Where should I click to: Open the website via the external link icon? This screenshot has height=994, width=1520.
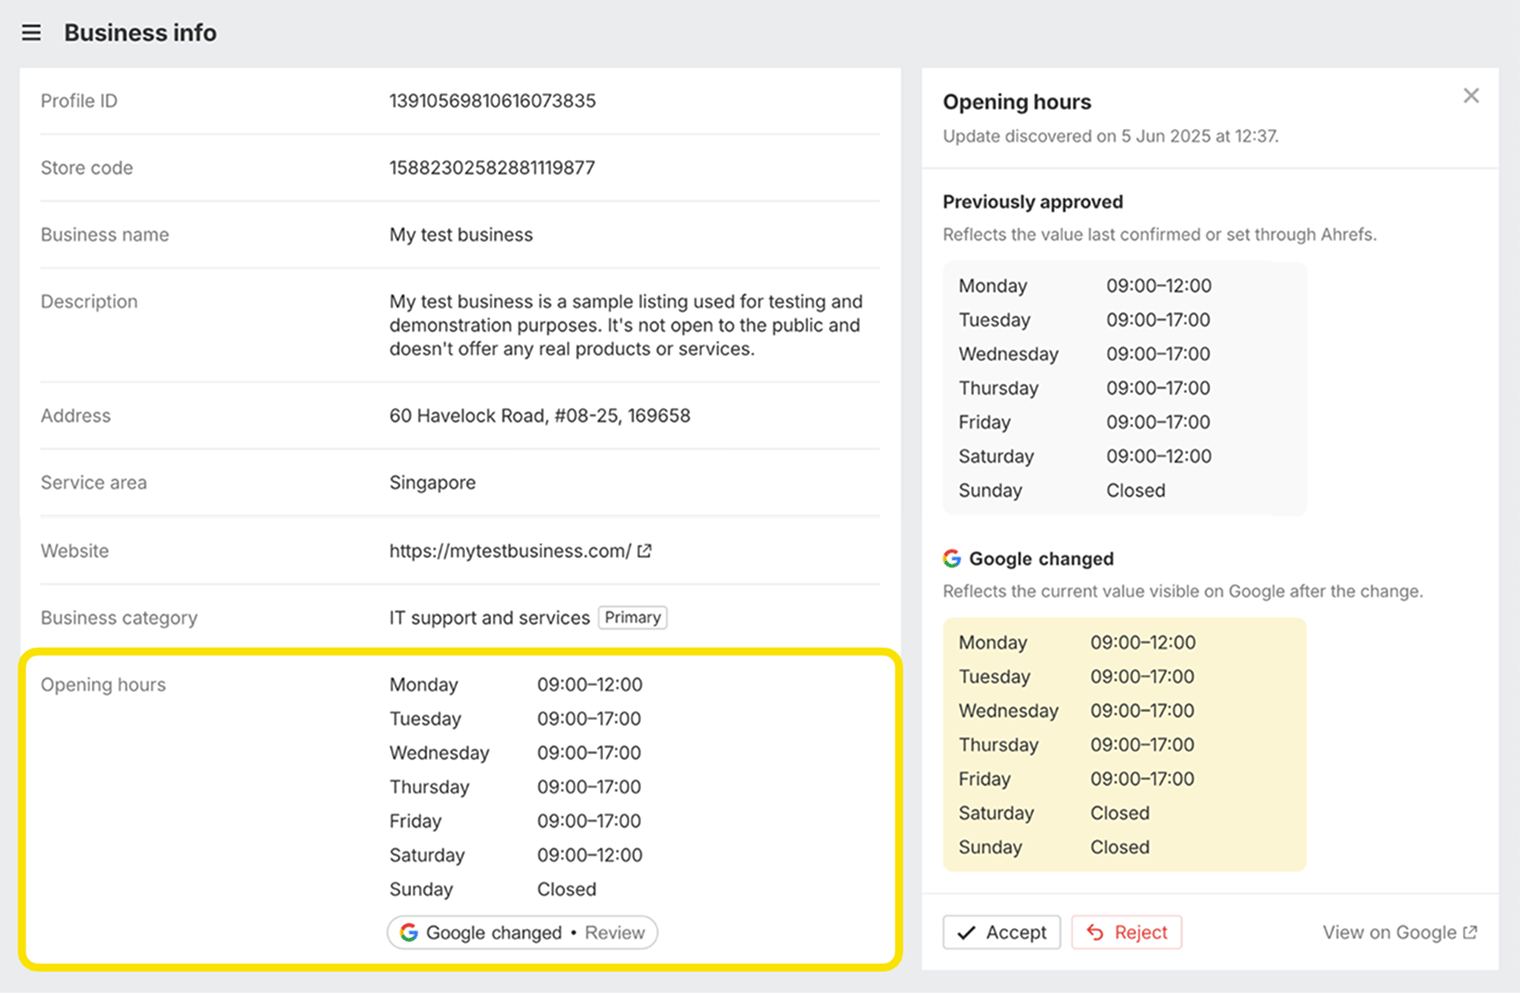pos(643,550)
